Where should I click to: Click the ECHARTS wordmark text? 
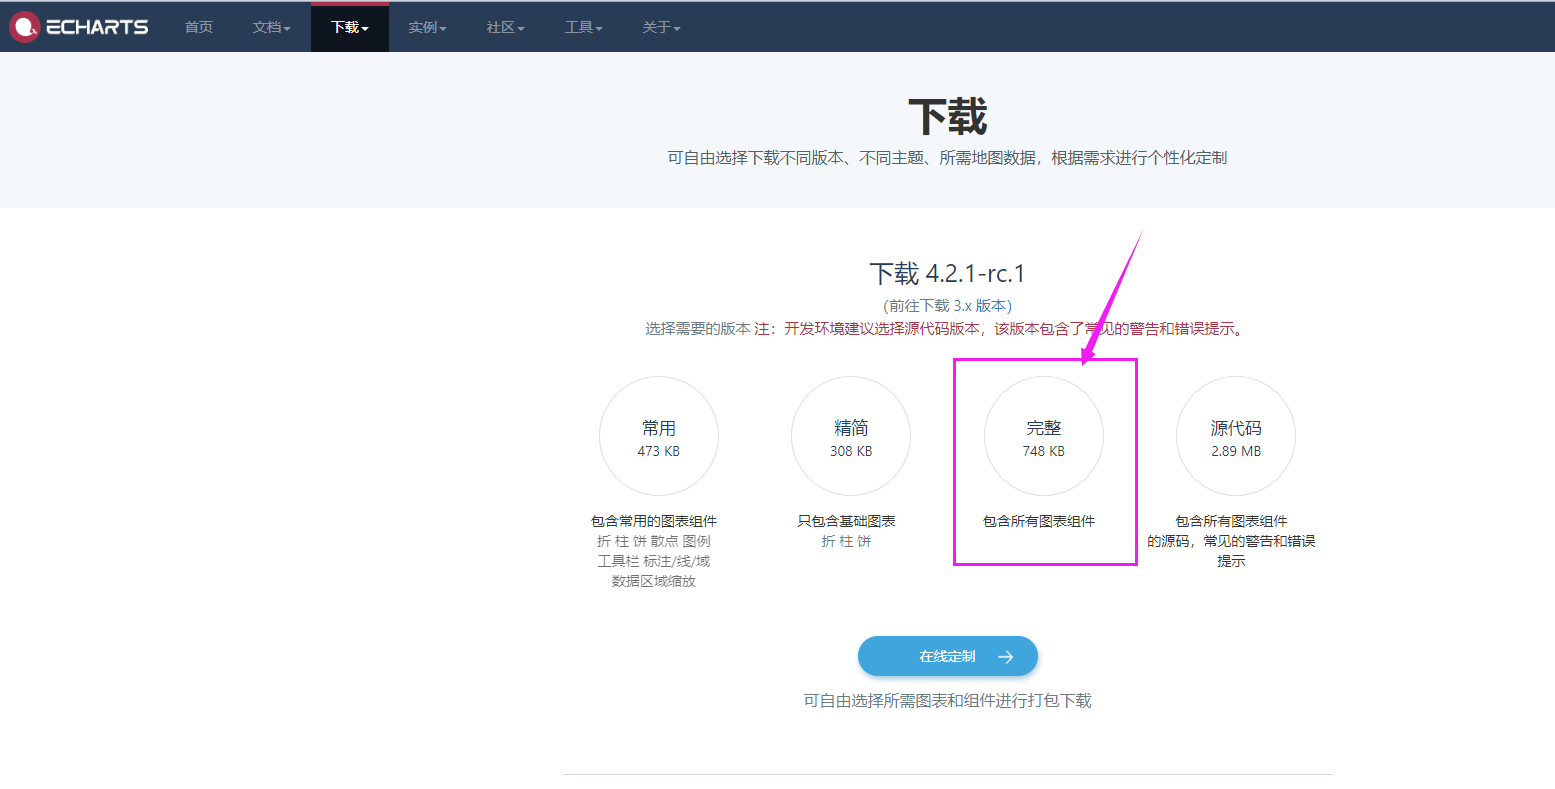click(x=100, y=27)
